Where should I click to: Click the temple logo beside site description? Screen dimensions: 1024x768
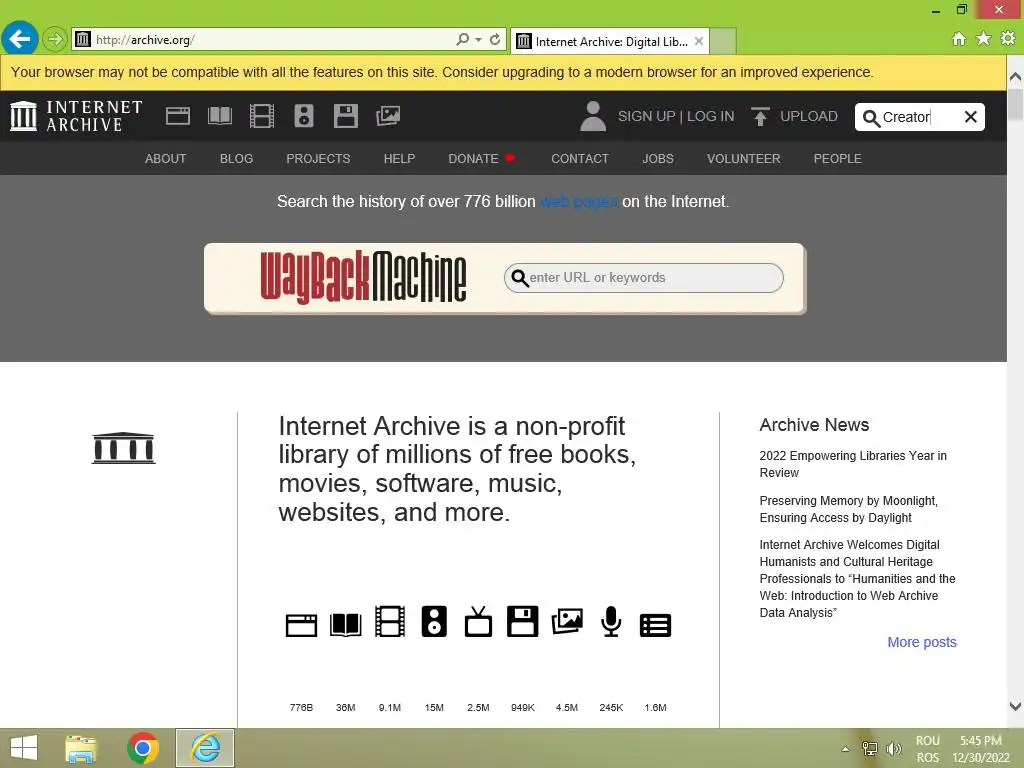click(x=123, y=448)
